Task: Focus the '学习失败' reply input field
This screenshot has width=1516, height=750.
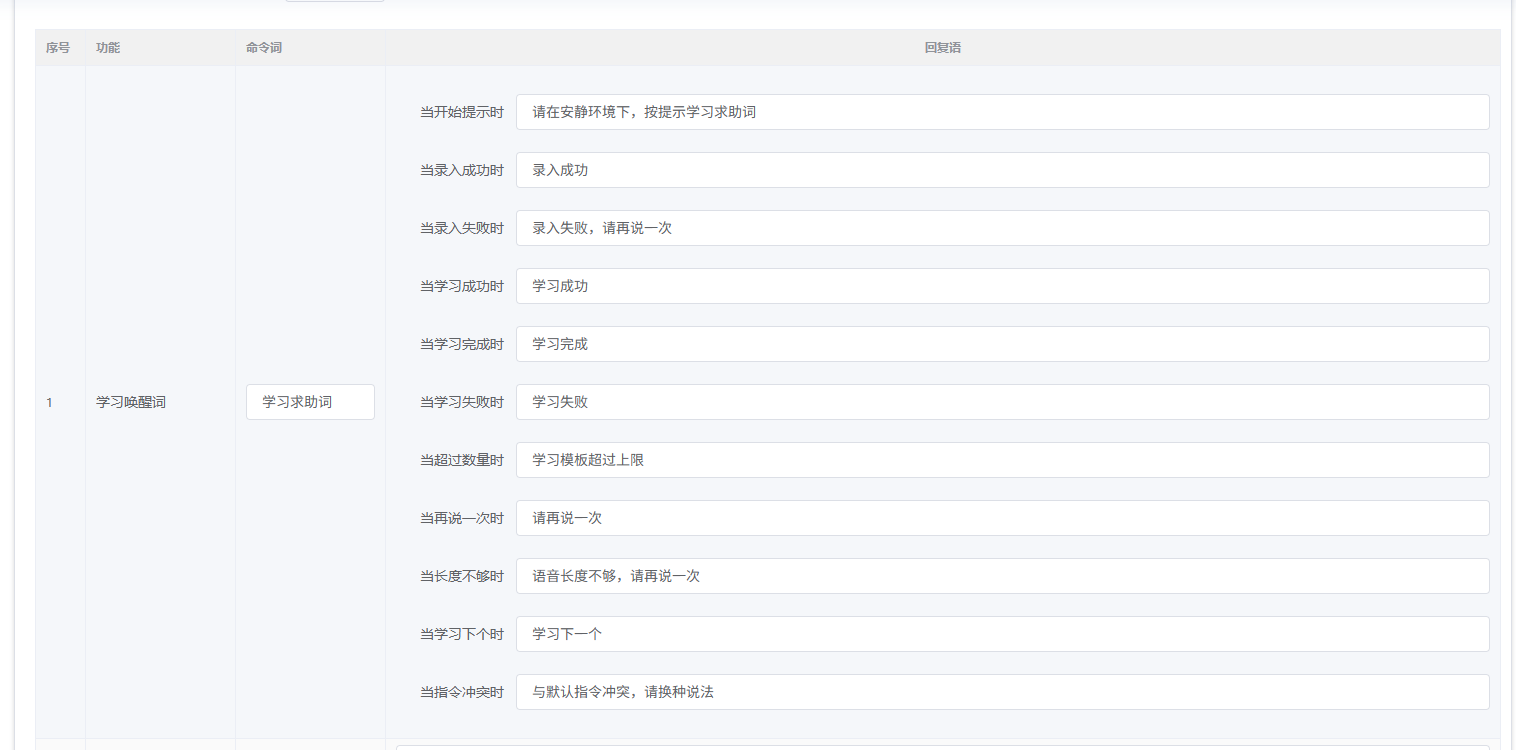Action: pyautogui.click(x=1002, y=402)
